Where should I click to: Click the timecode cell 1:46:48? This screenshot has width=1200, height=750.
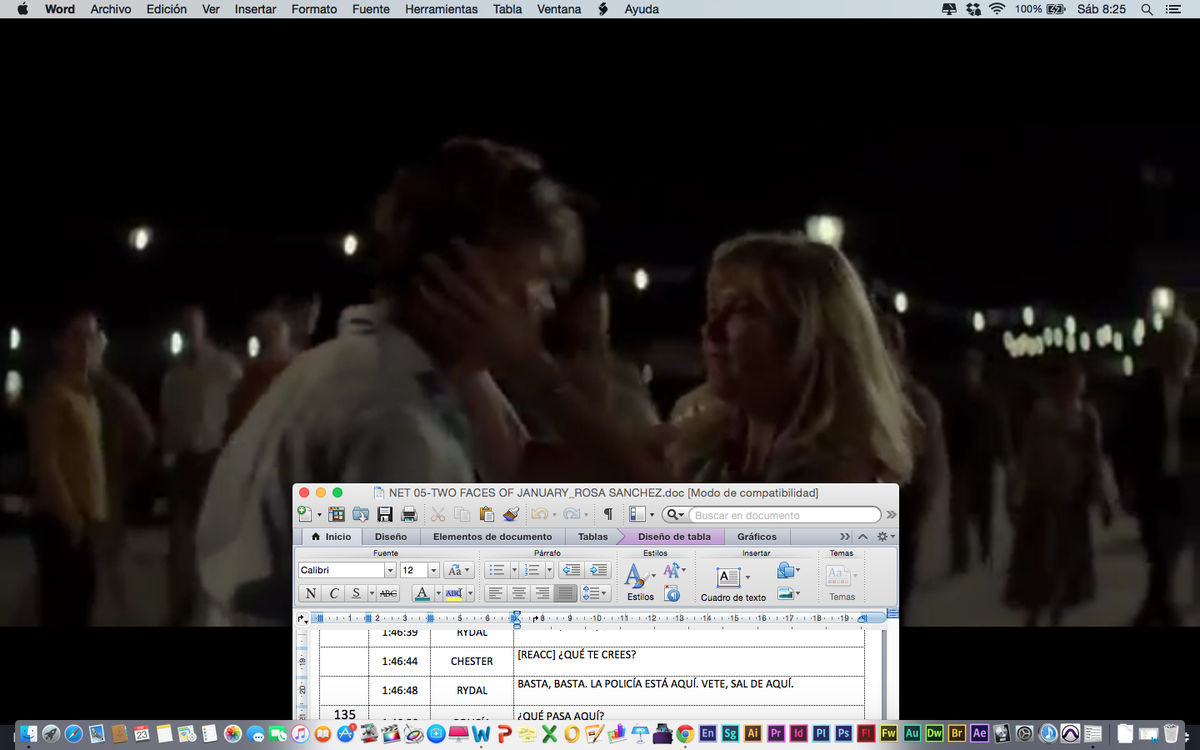(400, 690)
